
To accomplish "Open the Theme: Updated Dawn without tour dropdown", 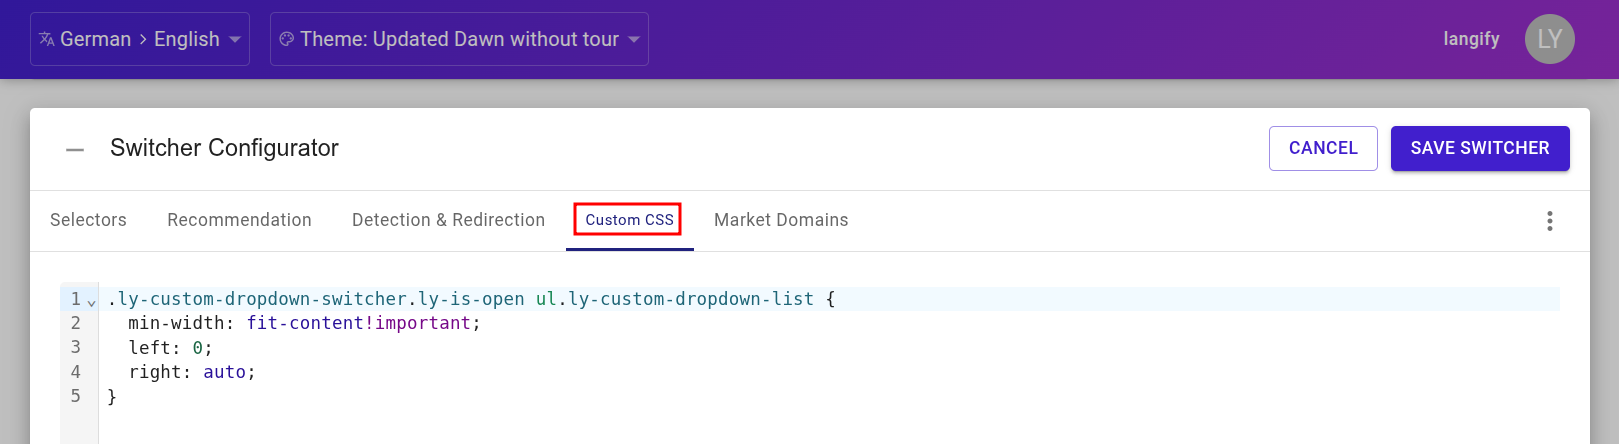I will [x=459, y=39].
